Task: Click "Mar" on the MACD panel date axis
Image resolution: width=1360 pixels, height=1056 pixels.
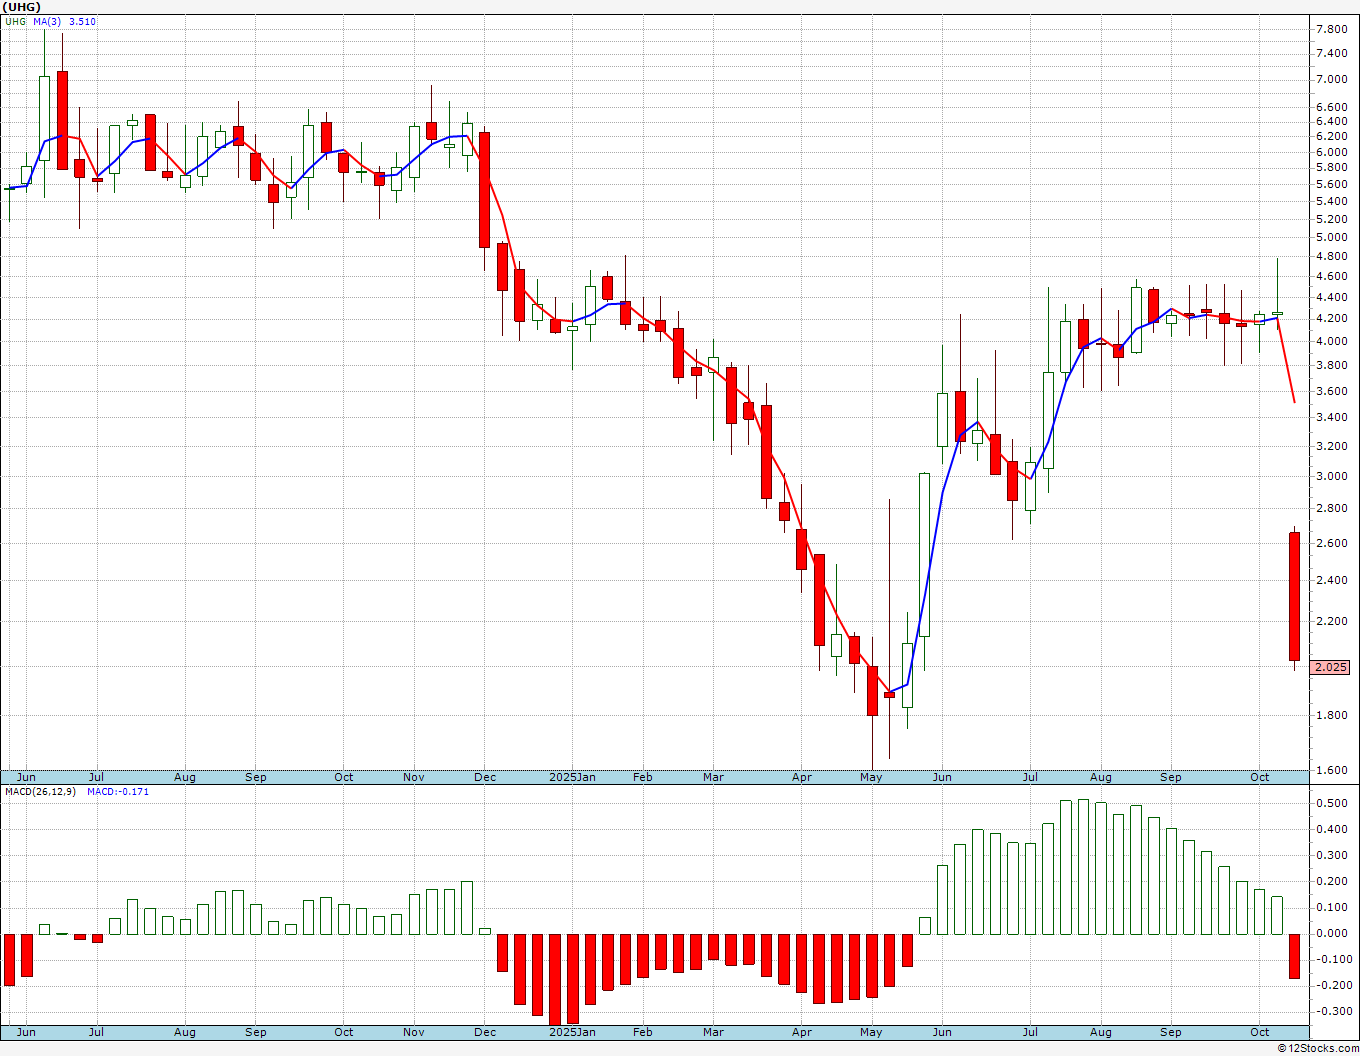Action: pyautogui.click(x=713, y=1032)
